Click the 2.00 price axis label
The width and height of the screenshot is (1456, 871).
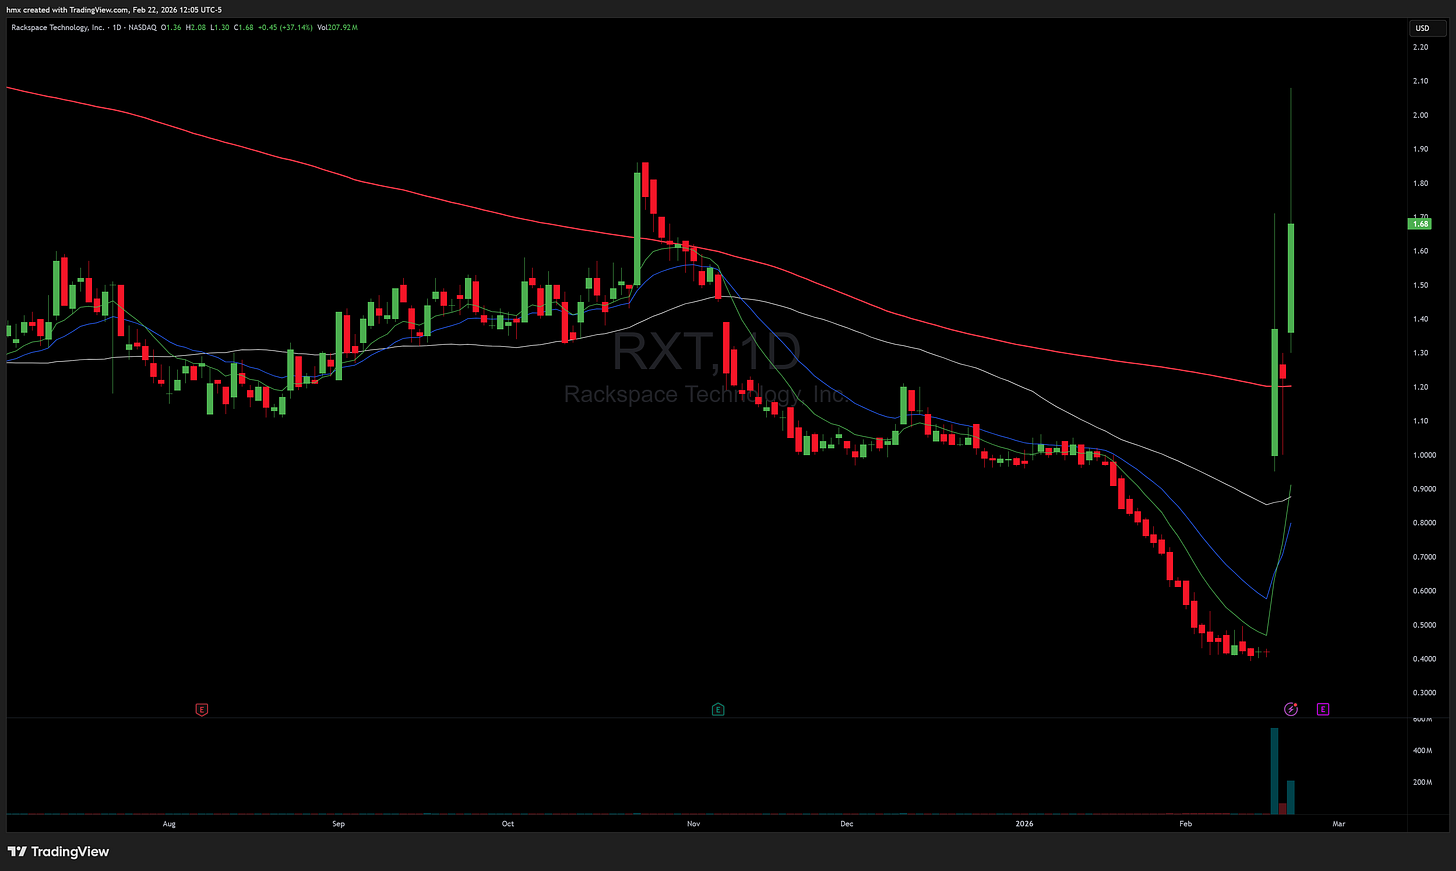[x=1420, y=115]
